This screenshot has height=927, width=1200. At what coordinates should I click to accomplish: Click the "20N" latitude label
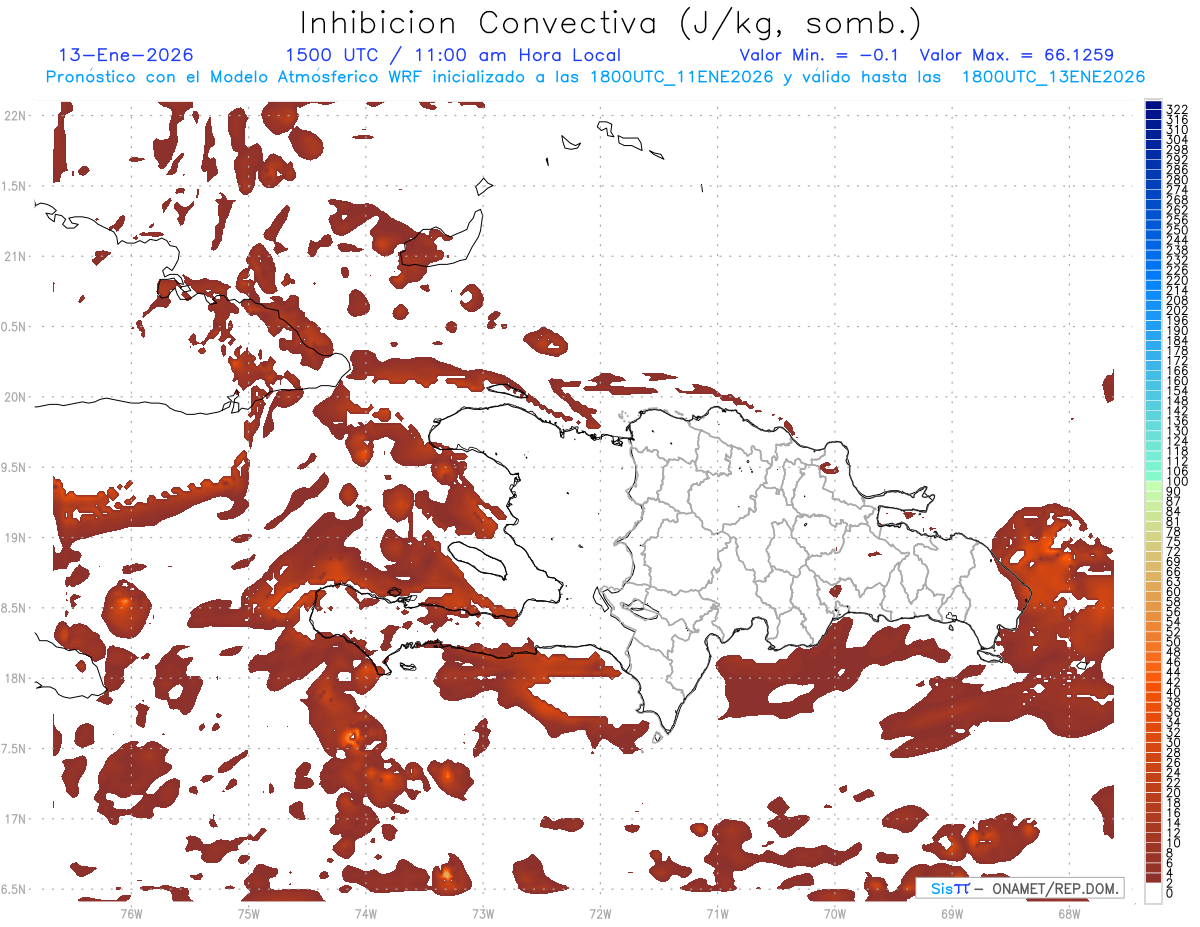(16, 397)
